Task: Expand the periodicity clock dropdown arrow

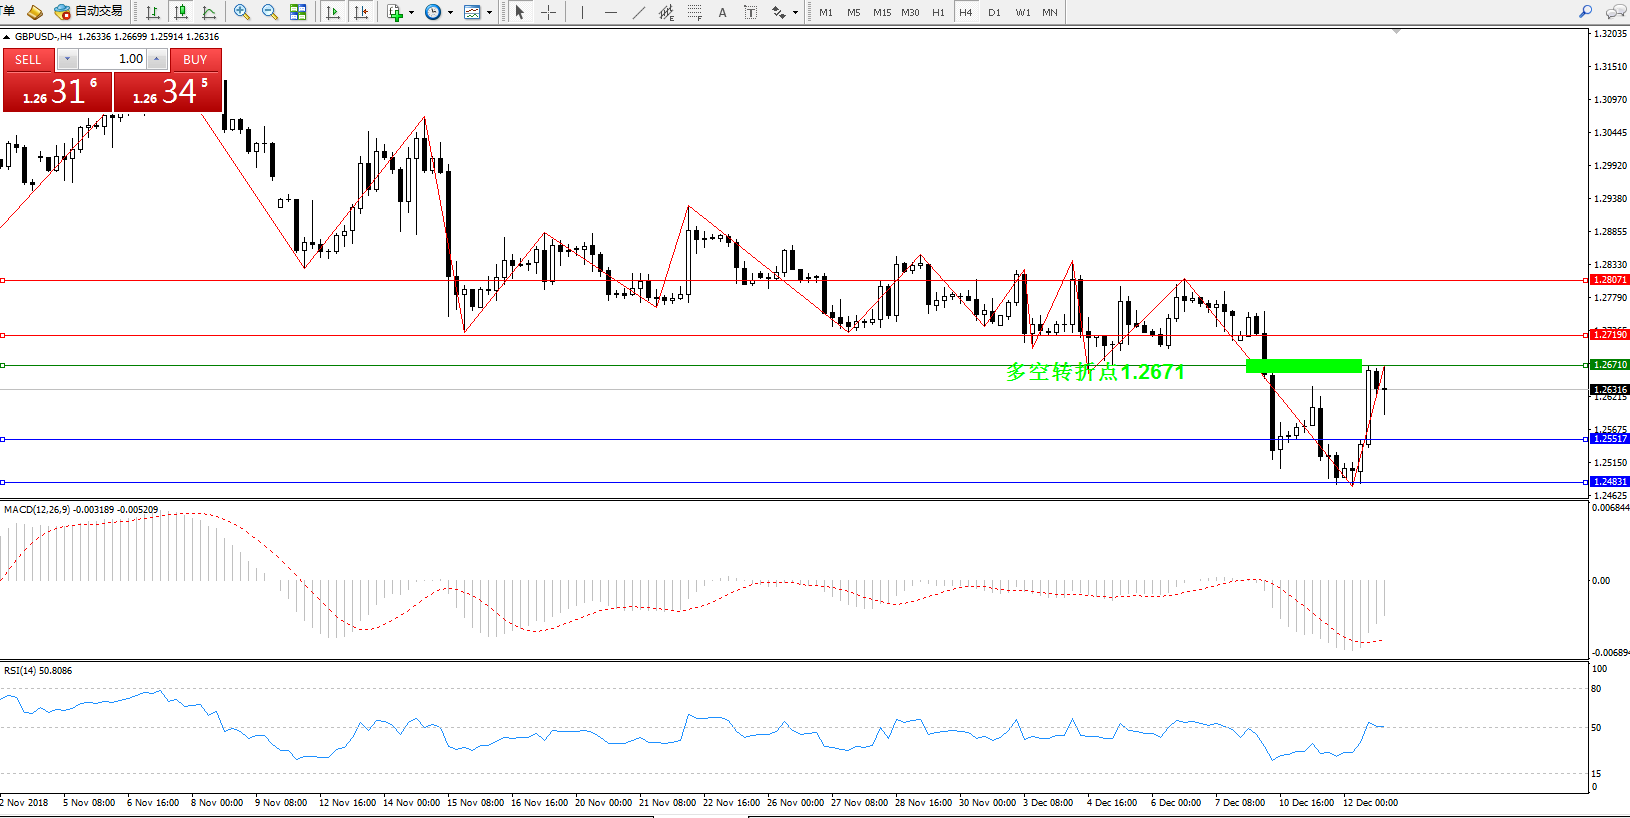Action: tap(450, 13)
